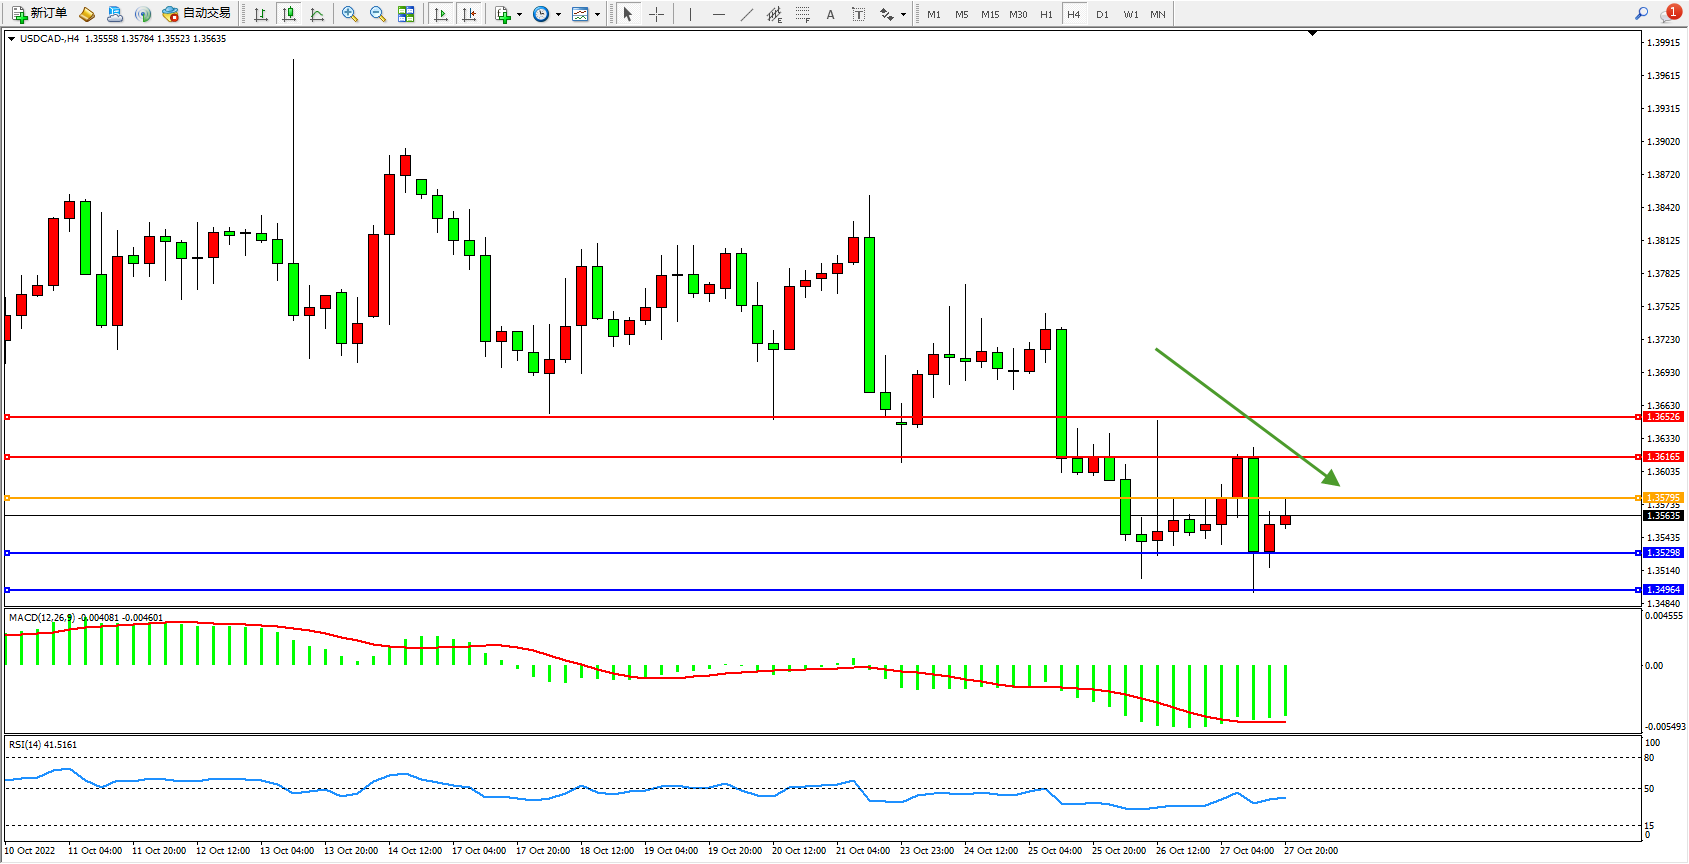Click the 新订单 new order button

(x=40, y=13)
